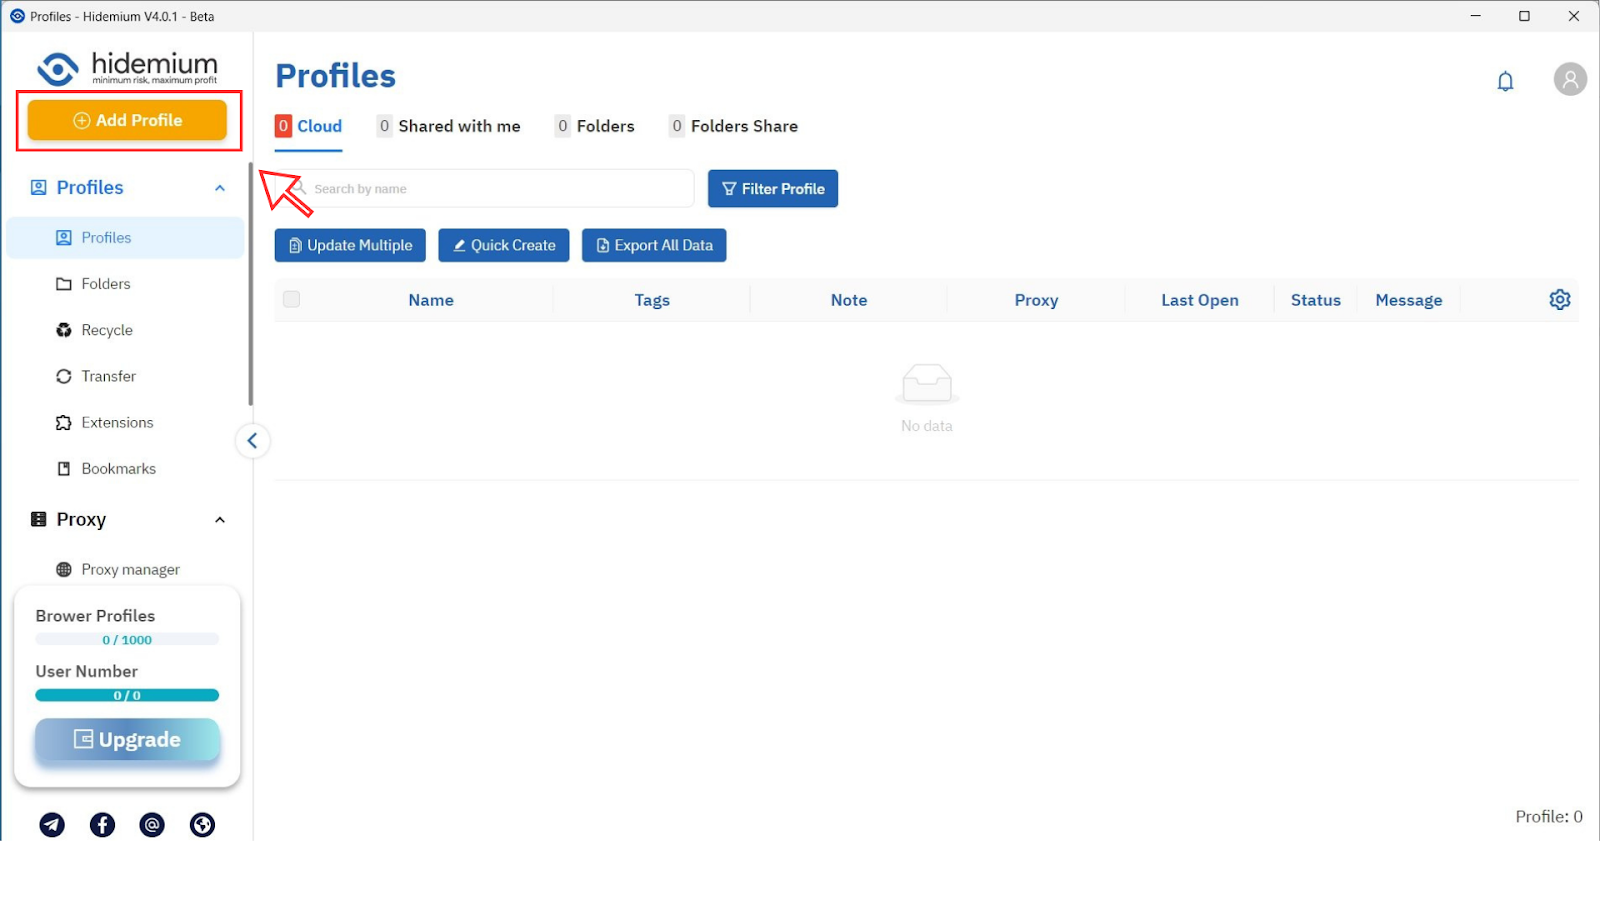Viewport: 1600px width, 900px height.
Task: Collapse the sidebar with the chevron button
Action: pos(252,441)
